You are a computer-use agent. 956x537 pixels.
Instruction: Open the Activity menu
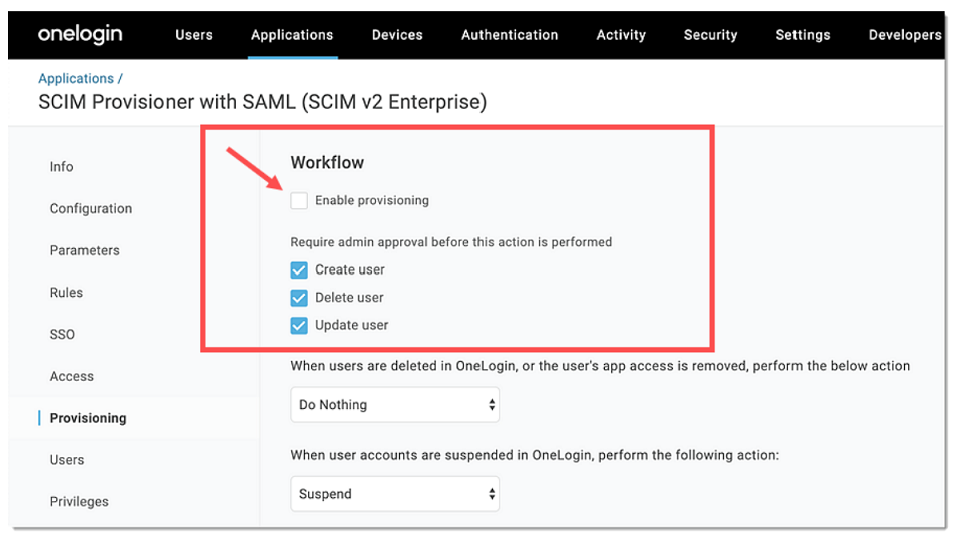click(621, 35)
